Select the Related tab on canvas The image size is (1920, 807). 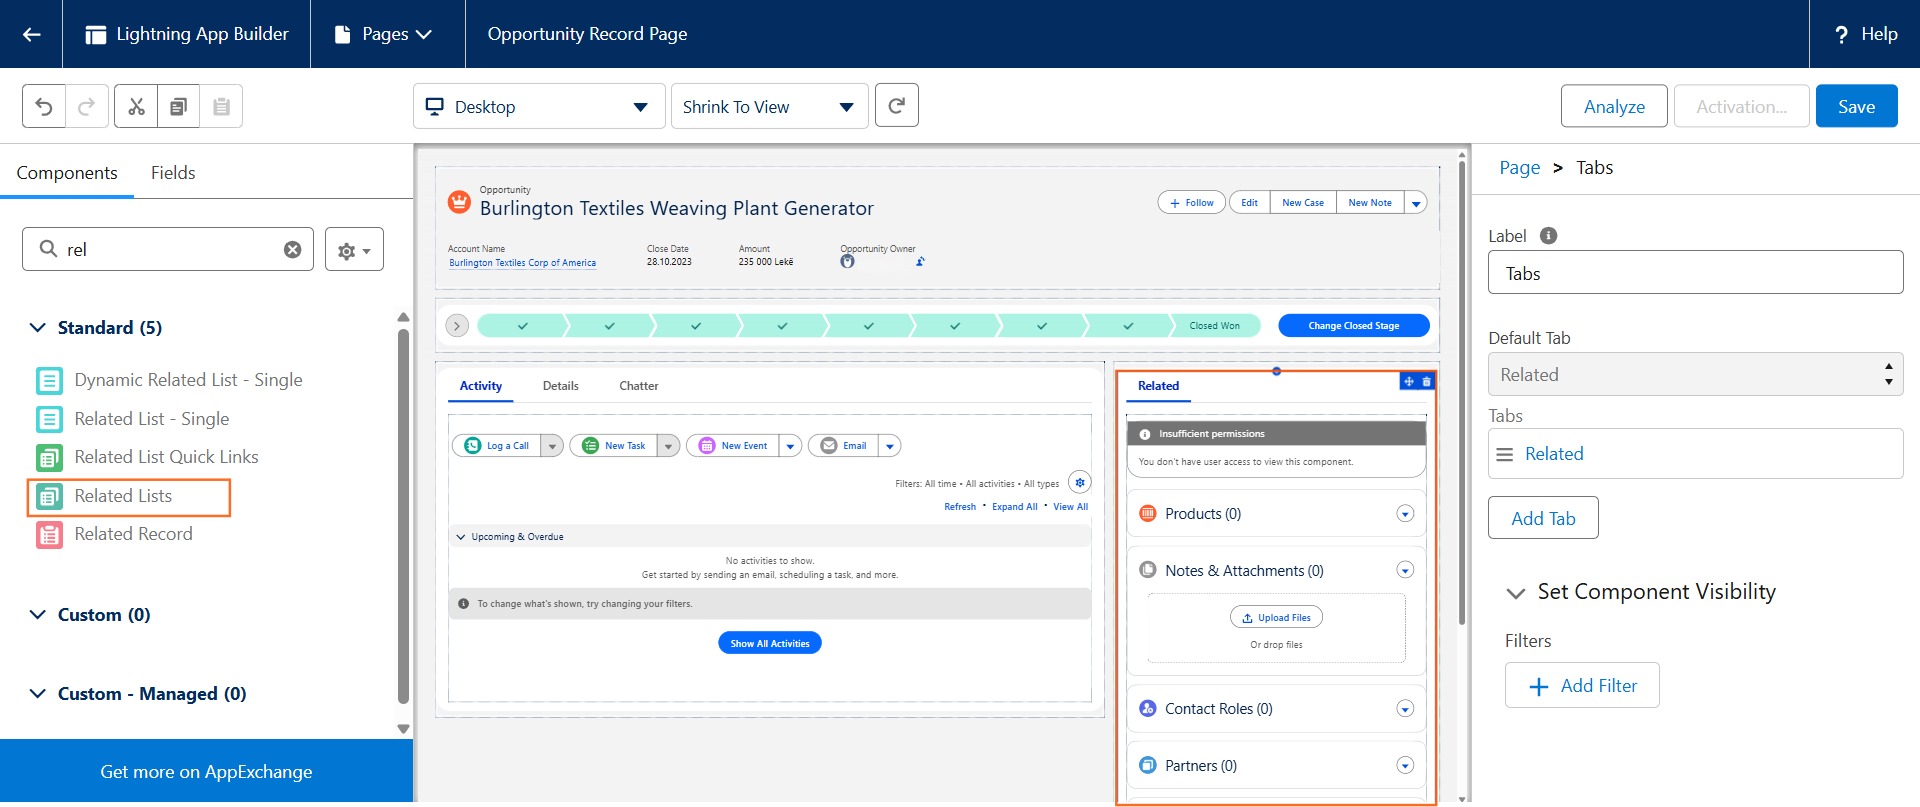click(x=1158, y=386)
